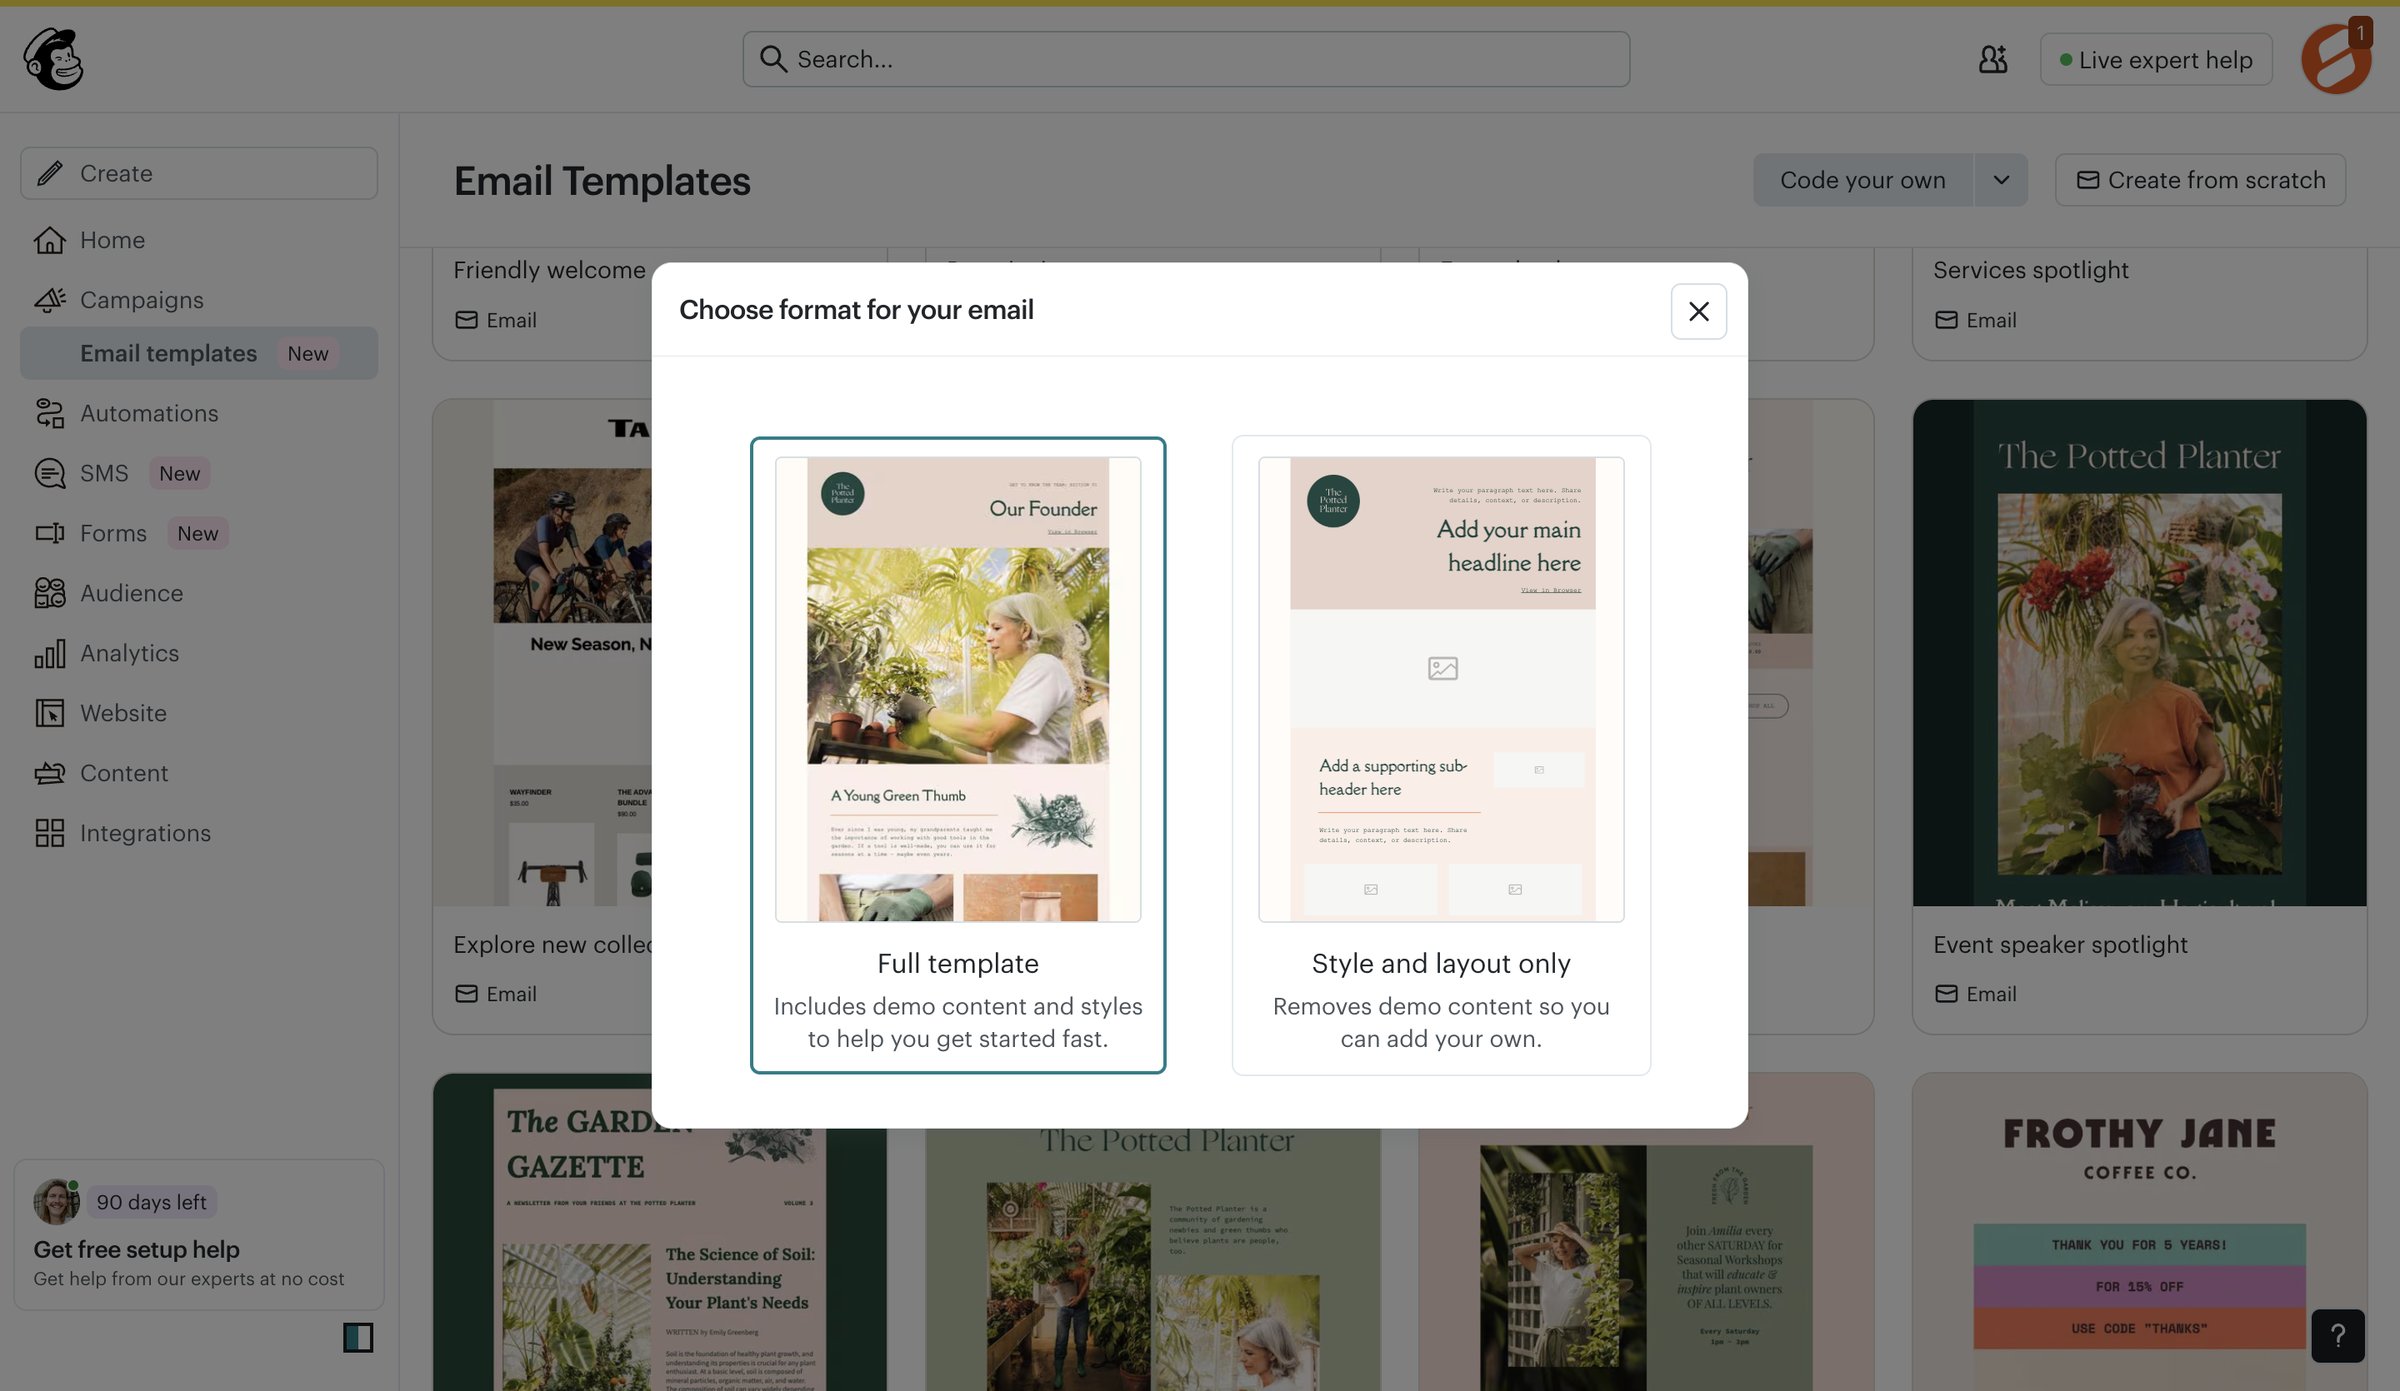Click the search magnifier icon
Viewport: 2400px width, 1391px height.
[x=772, y=59]
